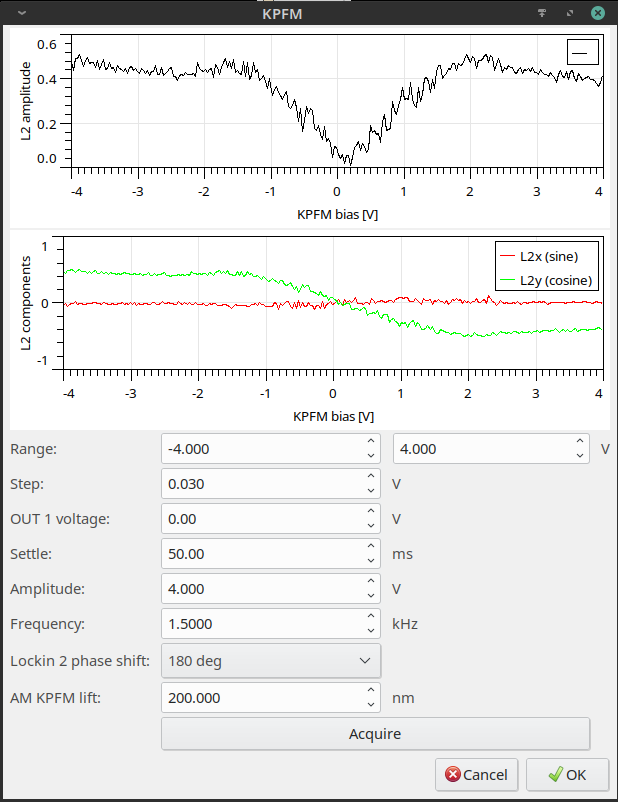
Task: Decrease the Amplitude value with down arrow
Action: (x=371, y=596)
